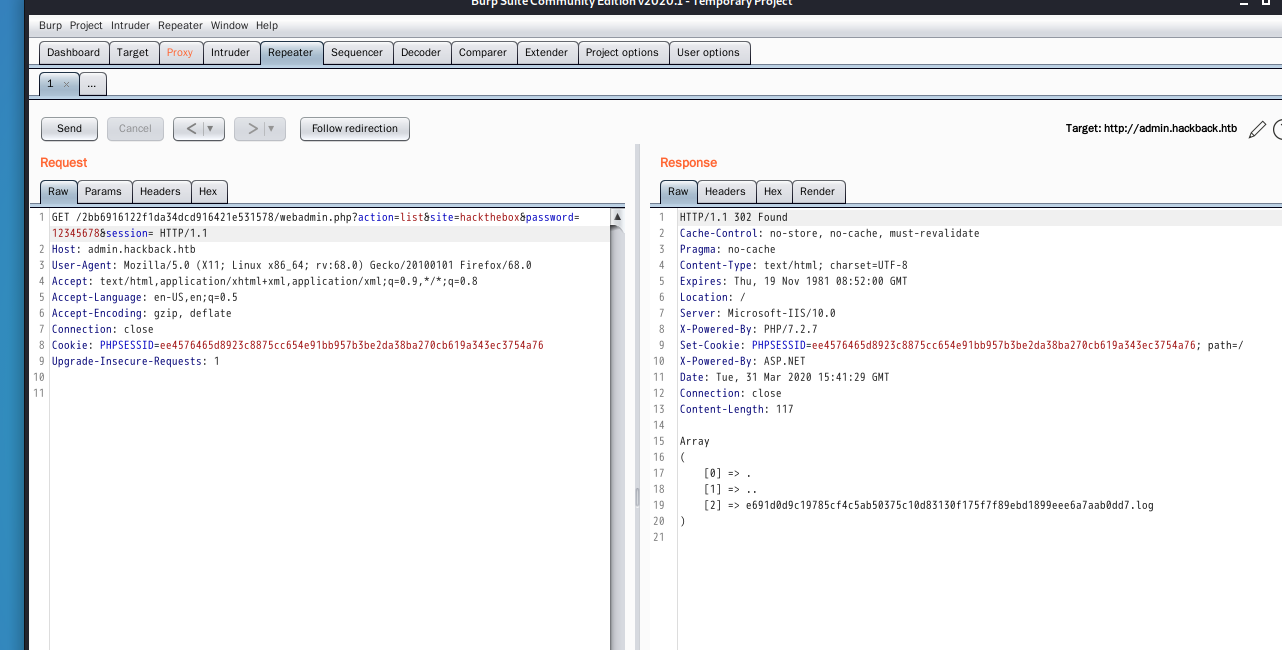The height and width of the screenshot is (650, 1282).
Task: Add a new Repeater tab with ...
Action: [92, 85]
